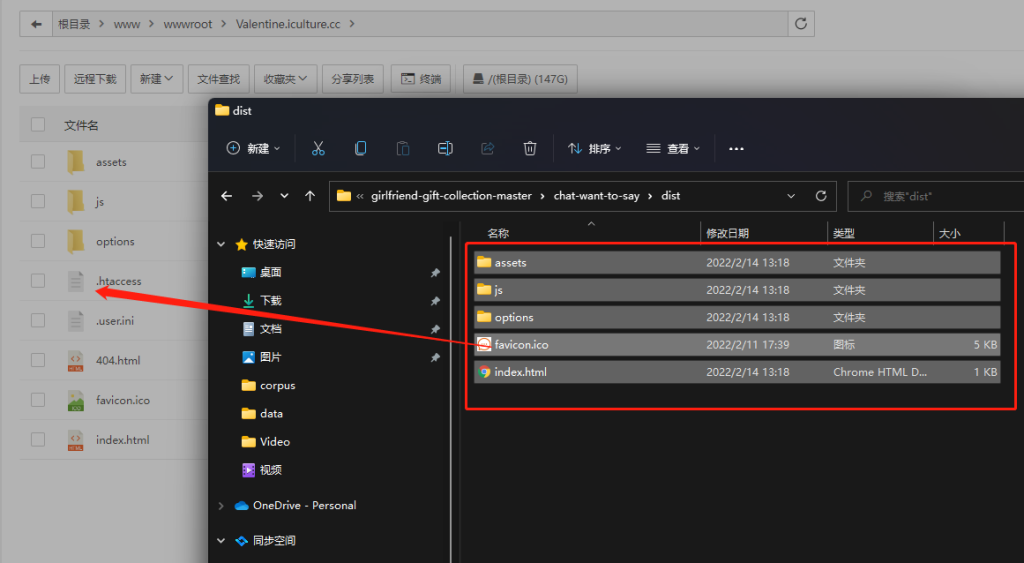Click the Delete trash icon in Explorer
Image resolution: width=1024 pixels, height=563 pixels.
pyautogui.click(x=530, y=148)
